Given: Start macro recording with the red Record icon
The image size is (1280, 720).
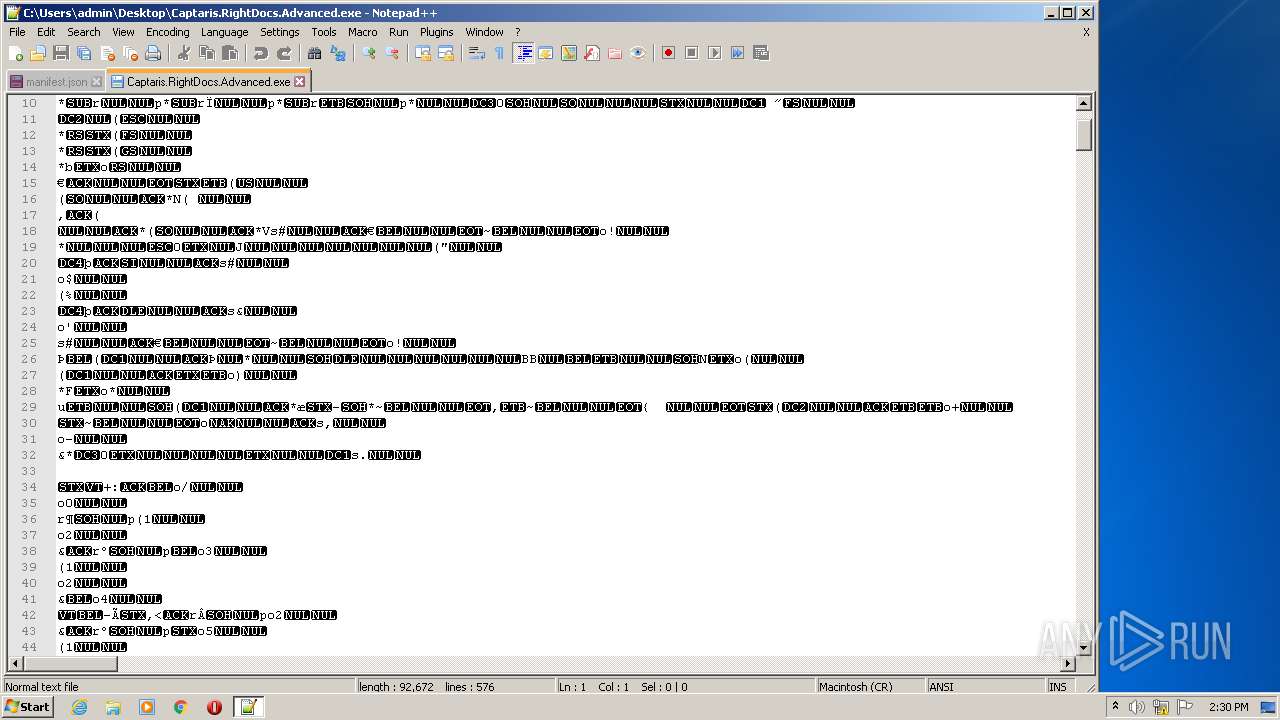Looking at the screenshot, I should 668,53.
